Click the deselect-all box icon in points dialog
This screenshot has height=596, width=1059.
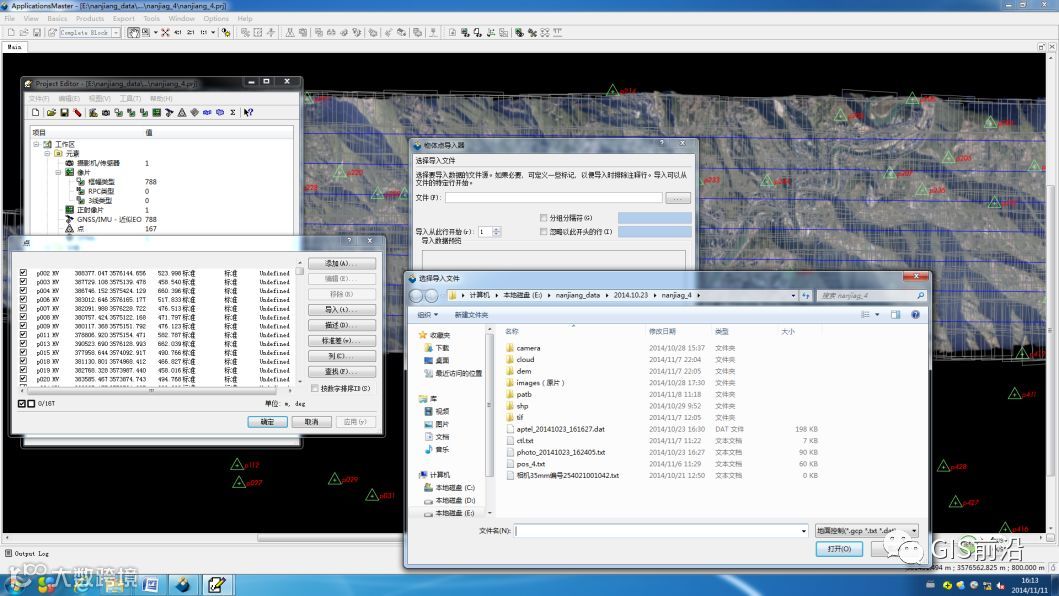point(31,403)
